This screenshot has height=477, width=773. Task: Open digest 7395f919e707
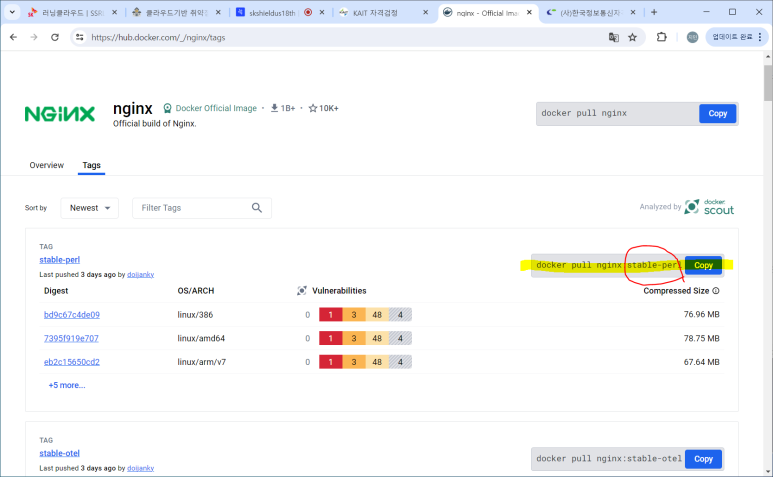point(71,339)
